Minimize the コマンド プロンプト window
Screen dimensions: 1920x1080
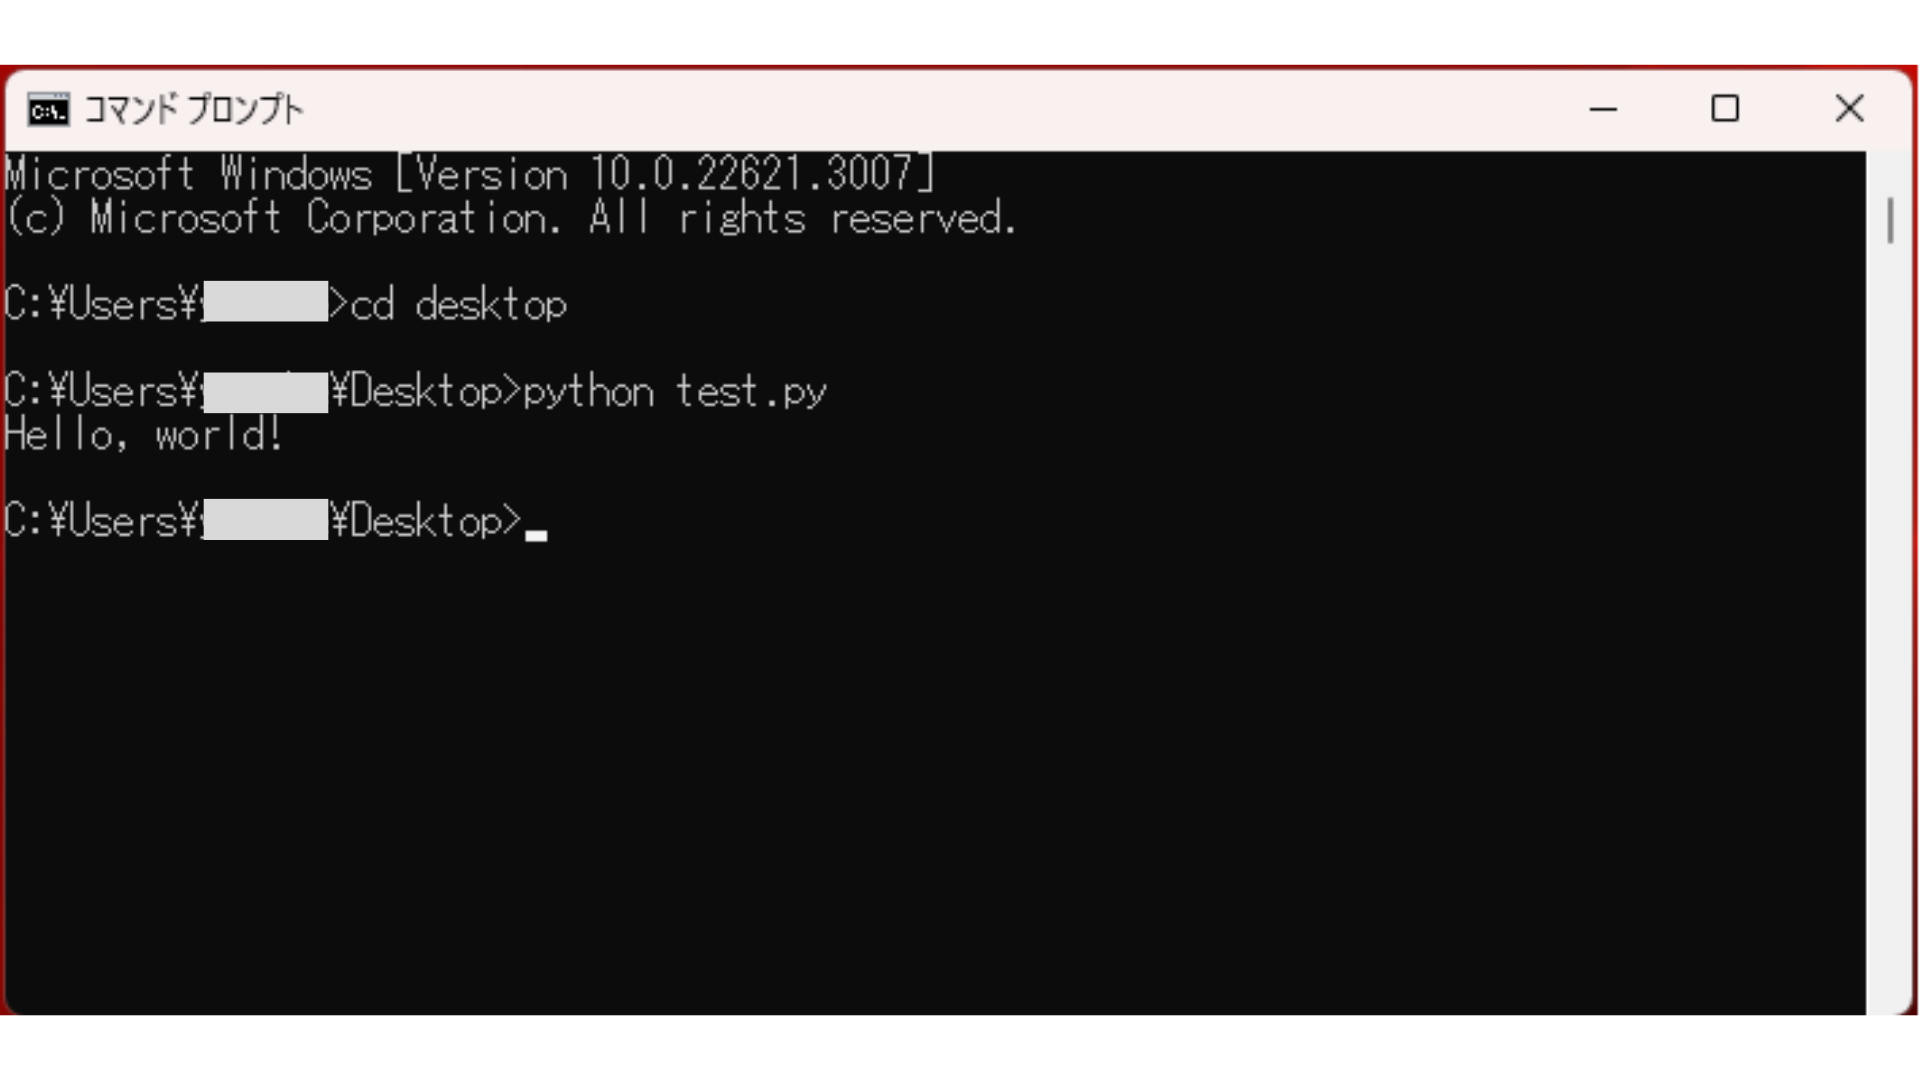coord(1603,109)
